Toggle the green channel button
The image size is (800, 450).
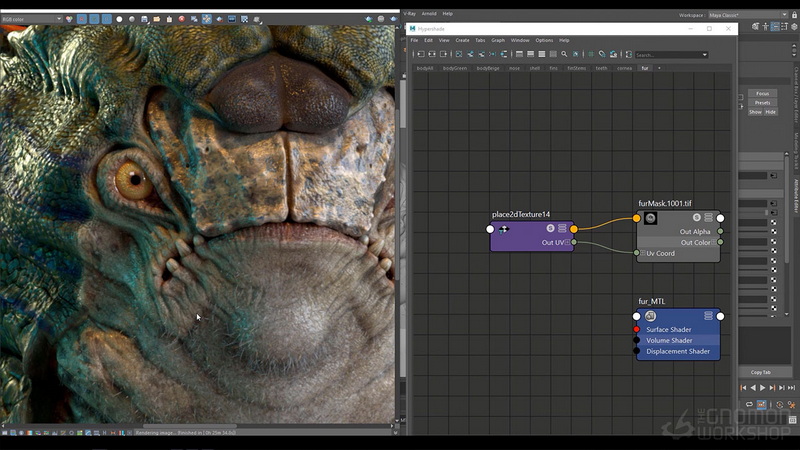point(94,19)
